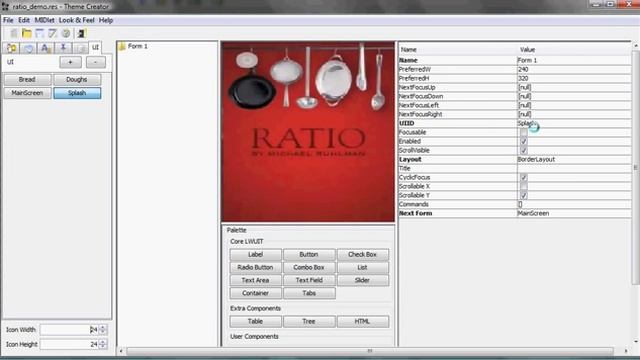This screenshot has height=360, width=640.
Task: Click the horizontal scrollbar thumb at bottom
Action: click(370, 351)
